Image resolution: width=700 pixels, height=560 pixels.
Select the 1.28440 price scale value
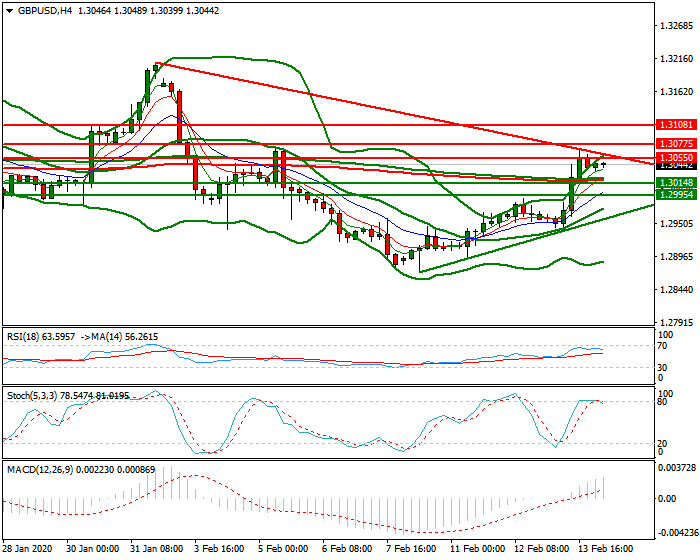(x=677, y=289)
